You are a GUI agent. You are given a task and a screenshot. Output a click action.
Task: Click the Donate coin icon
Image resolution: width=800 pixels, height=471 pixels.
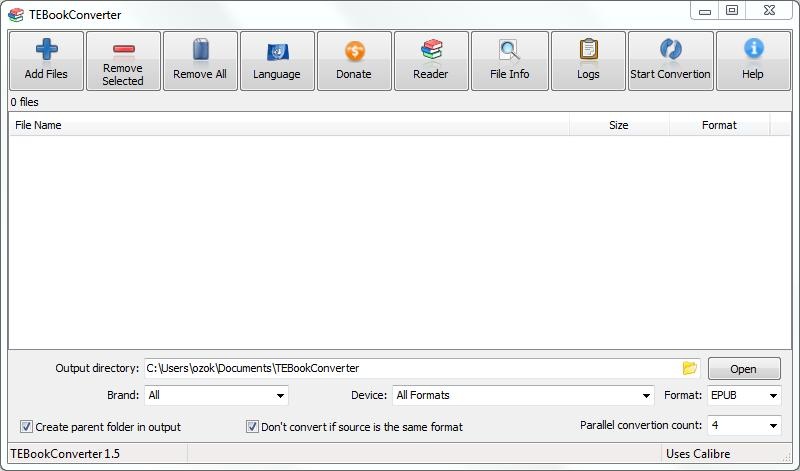point(354,51)
